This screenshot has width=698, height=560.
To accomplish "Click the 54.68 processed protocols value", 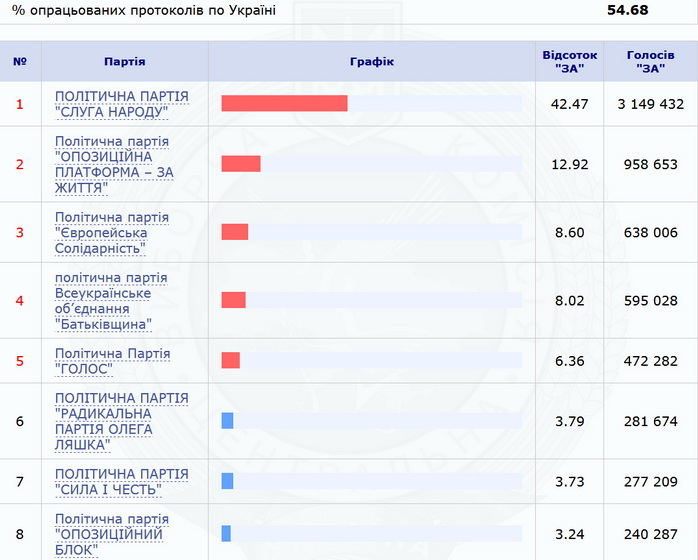I will (x=628, y=10).
